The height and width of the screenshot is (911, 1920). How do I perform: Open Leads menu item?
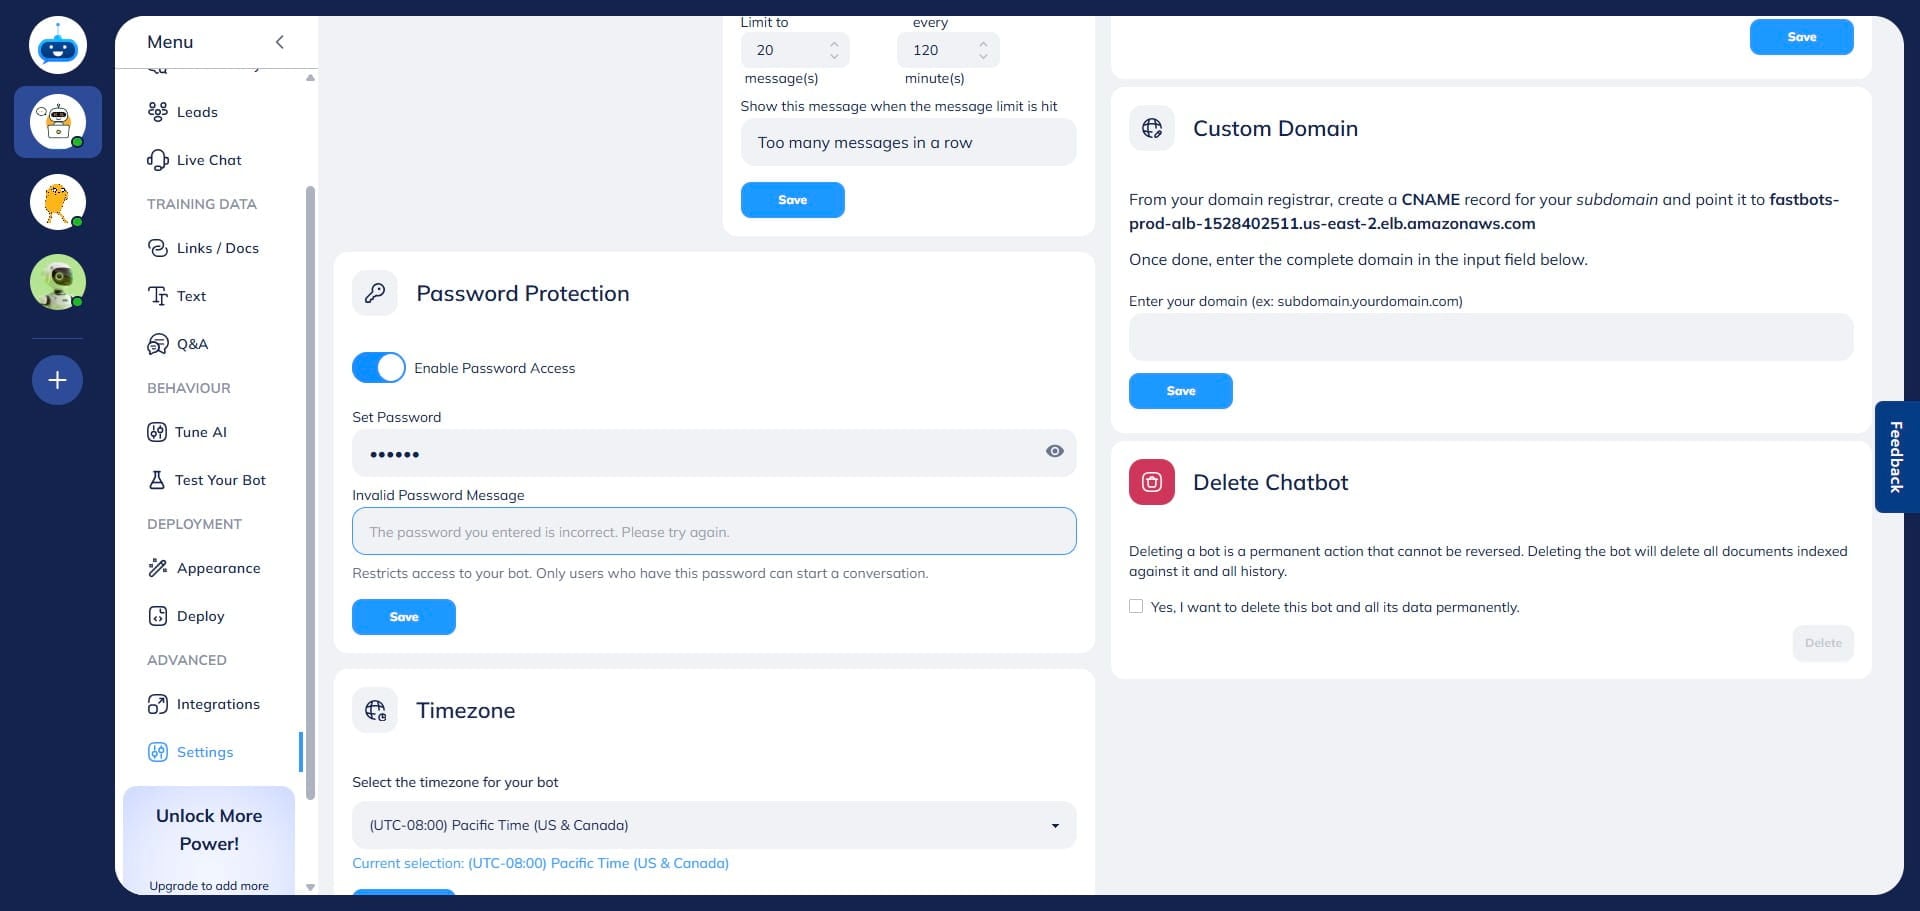(x=197, y=112)
